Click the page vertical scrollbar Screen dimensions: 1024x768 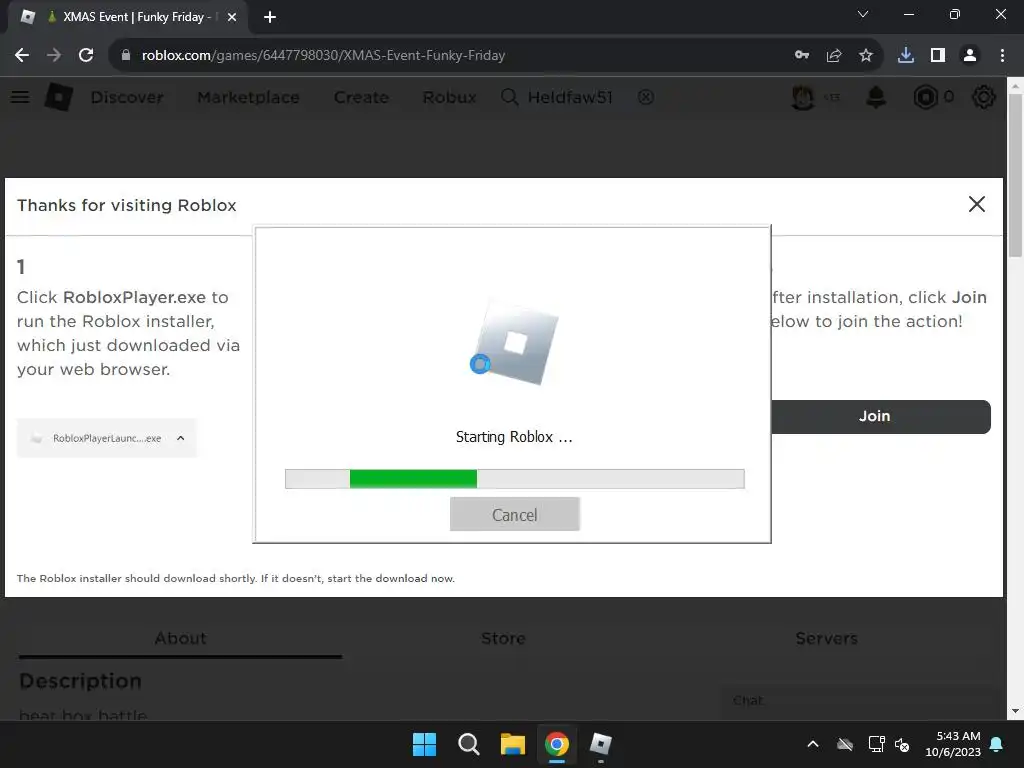click(1015, 176)
